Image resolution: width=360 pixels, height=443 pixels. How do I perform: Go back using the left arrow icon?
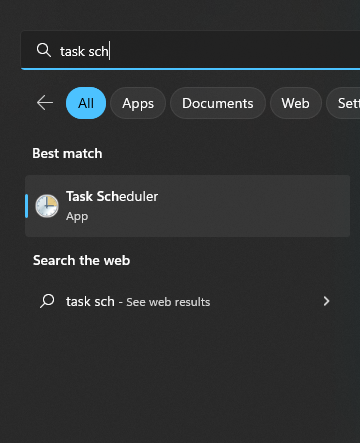[45, 103]
